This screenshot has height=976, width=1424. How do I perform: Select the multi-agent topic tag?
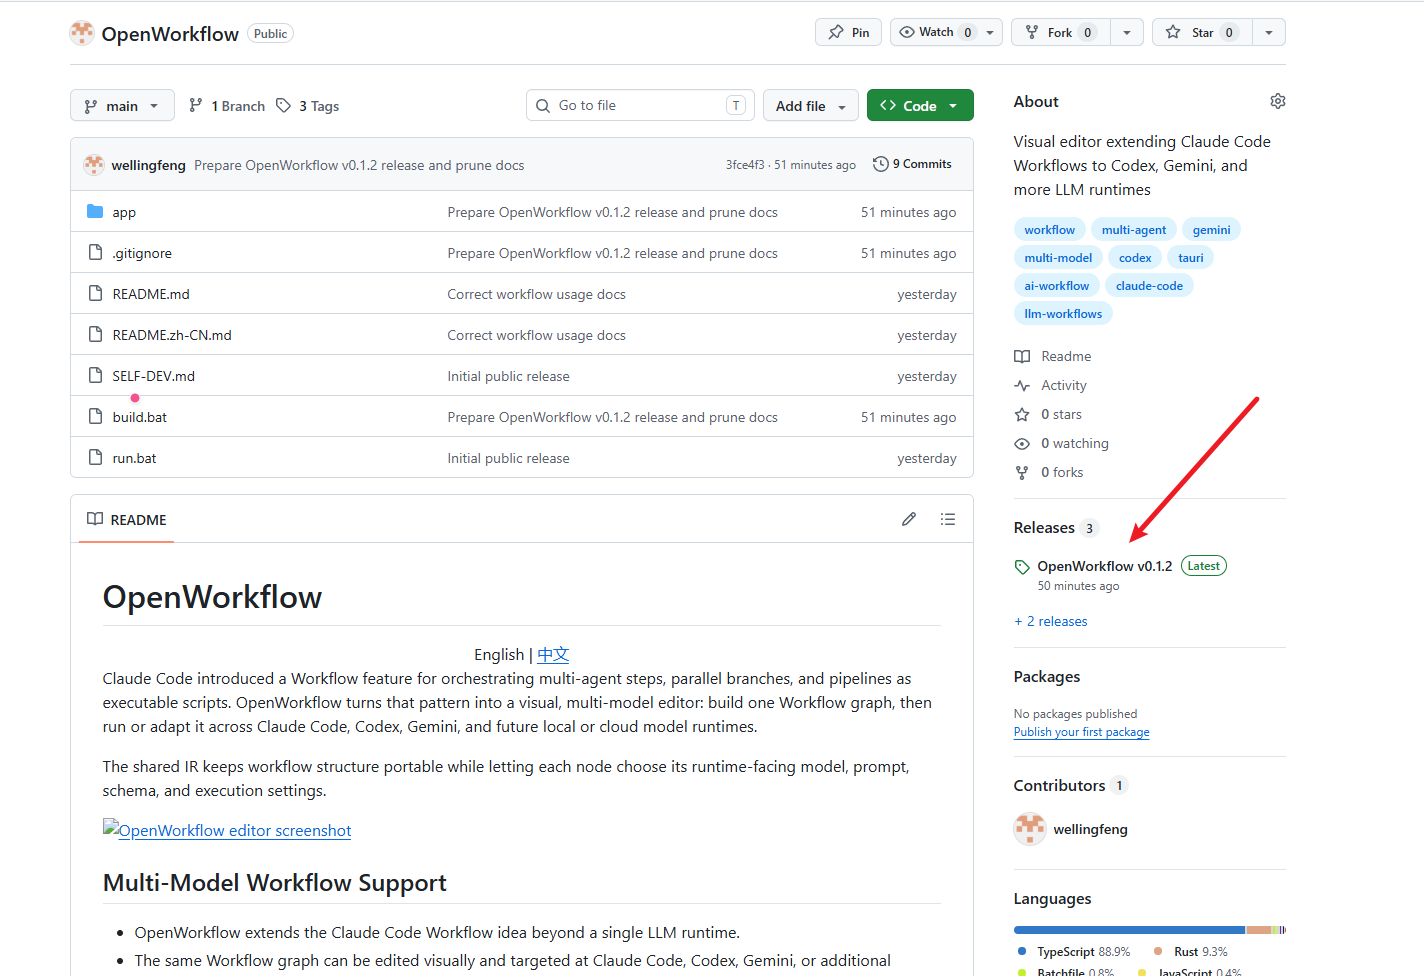[x=1134, y=229]
